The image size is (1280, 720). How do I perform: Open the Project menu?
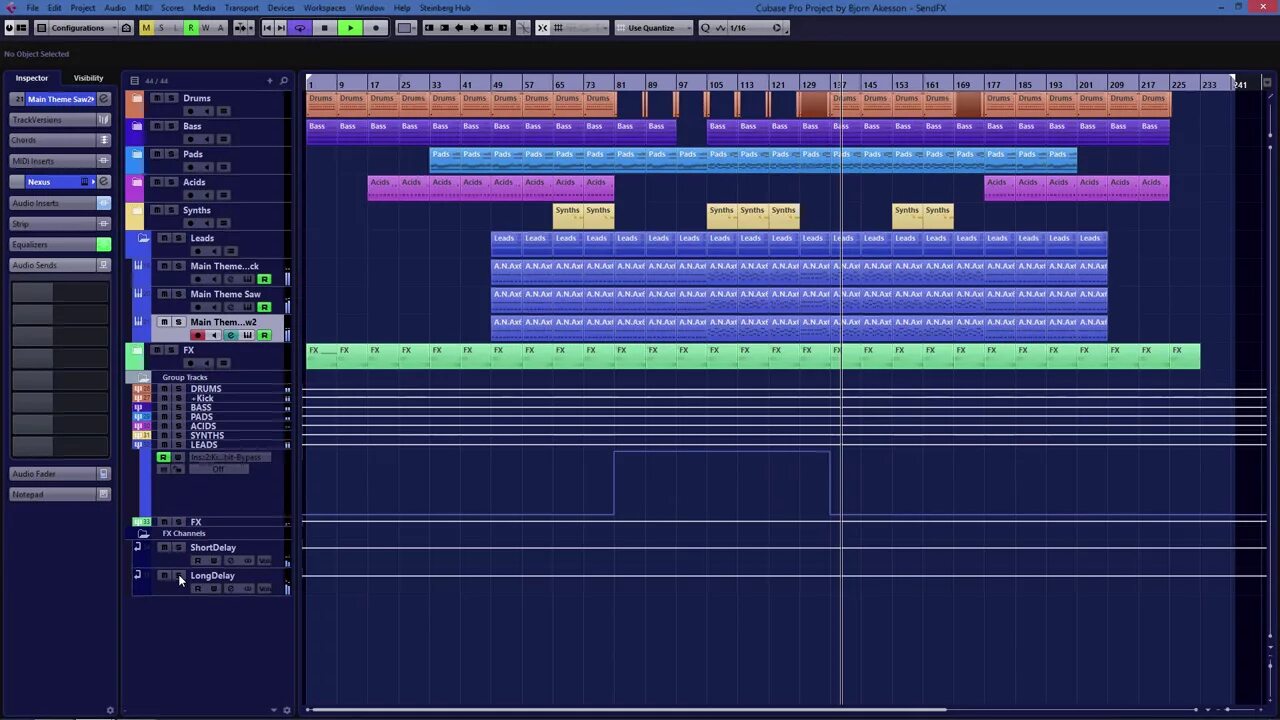point(83,8)
